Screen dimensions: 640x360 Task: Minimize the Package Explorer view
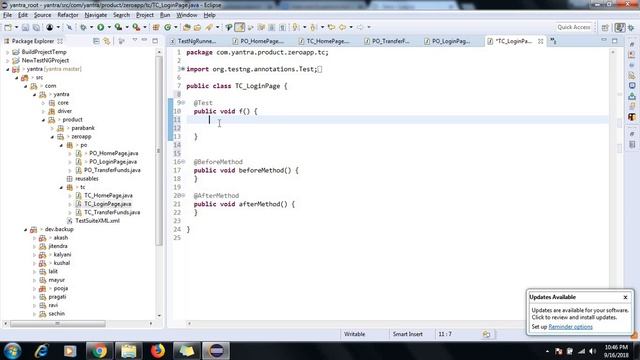[144, 40]
